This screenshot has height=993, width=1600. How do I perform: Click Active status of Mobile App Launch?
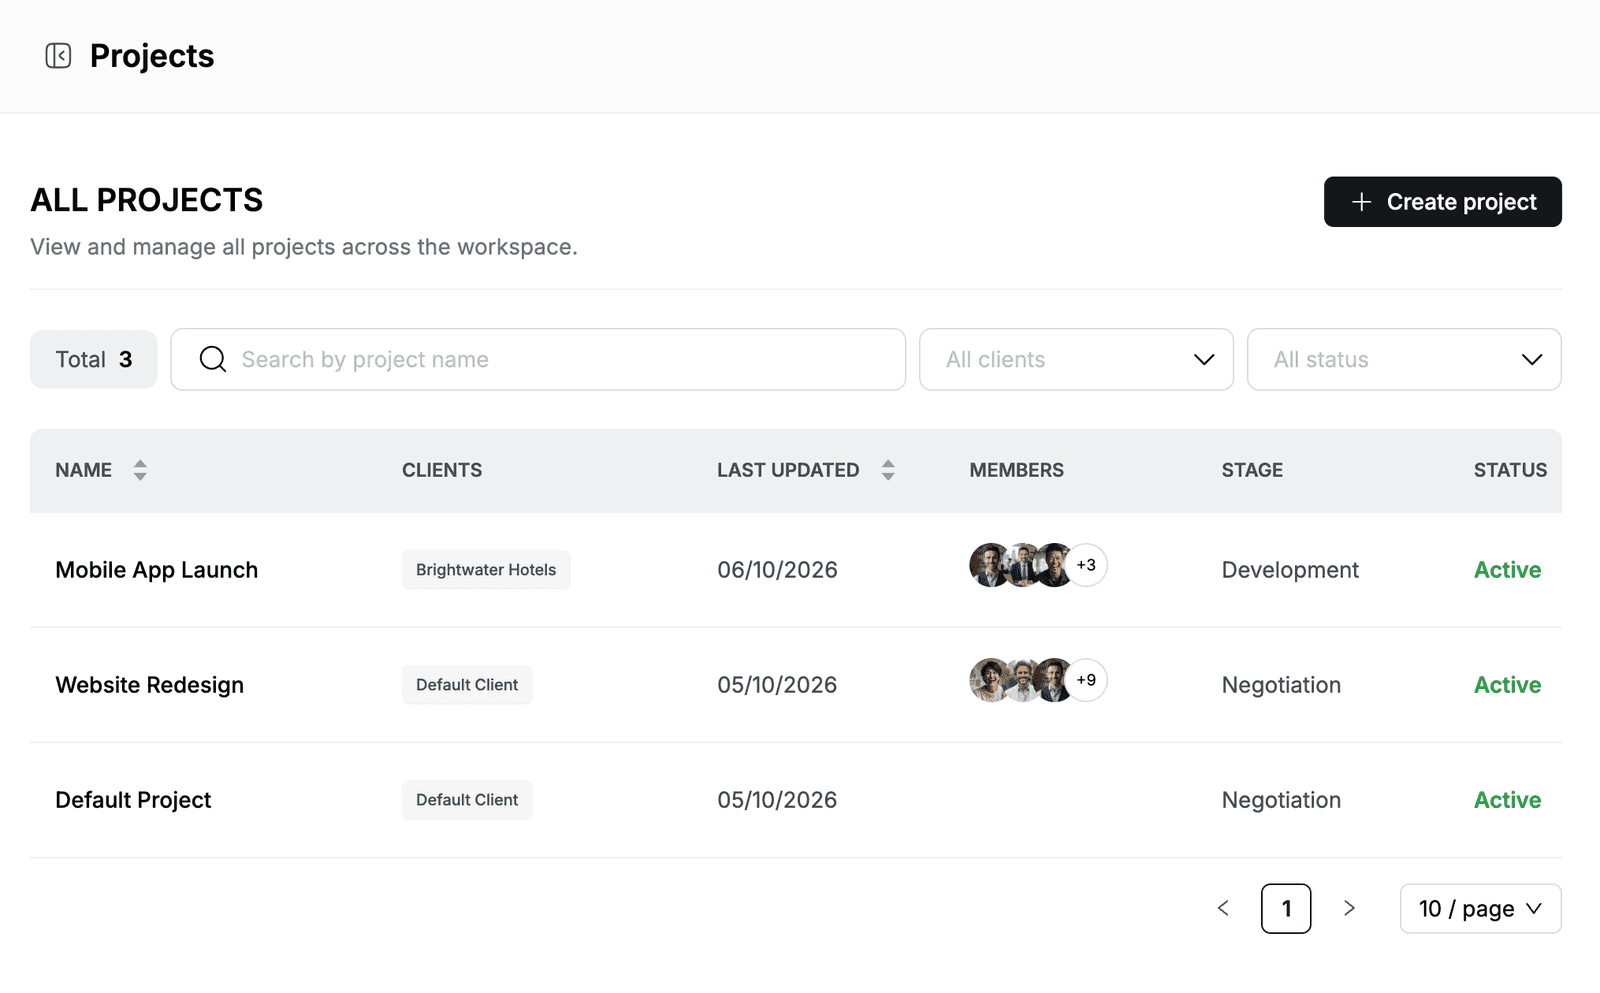tap(1507, 570)
